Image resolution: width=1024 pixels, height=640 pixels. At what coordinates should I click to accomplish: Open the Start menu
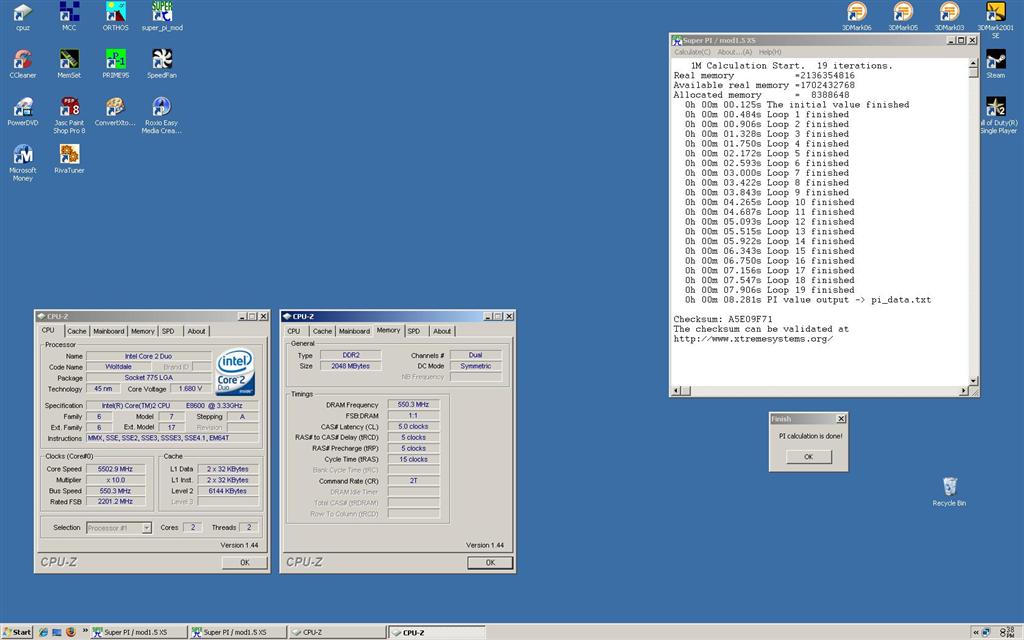[17, 632]
